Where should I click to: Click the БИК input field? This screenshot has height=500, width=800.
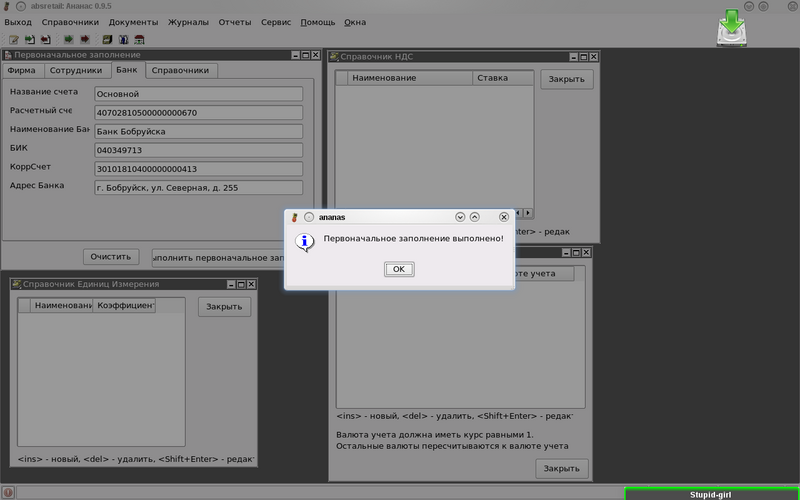pos(197,150)
